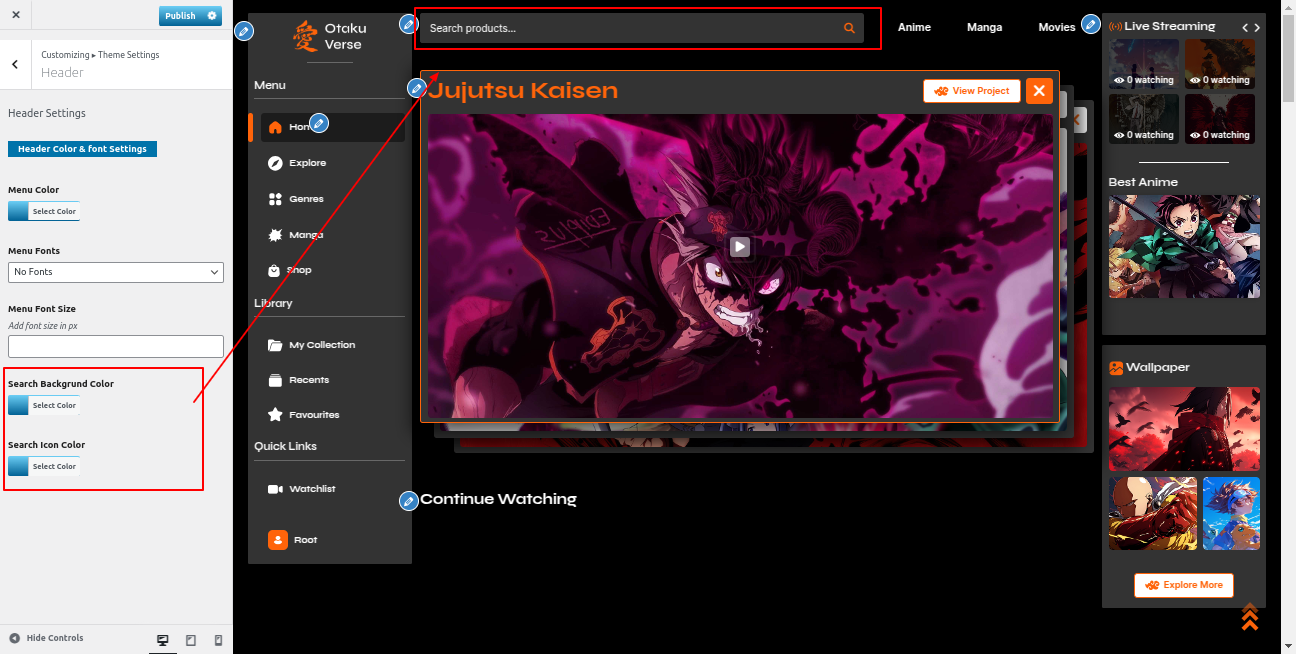Open the Menu Fonts dropdown
1296x654 pixels.
[x=116, y=272]
